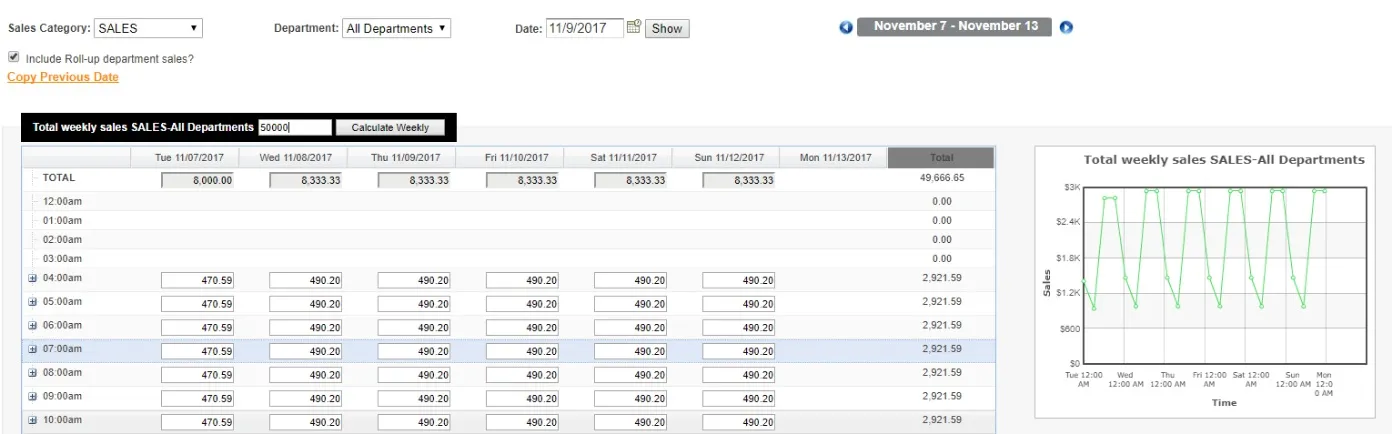This screenshot has width=1392, height=434.
Task: Click the chart title Total weekly sales
Action: (x=1224, y=160)
